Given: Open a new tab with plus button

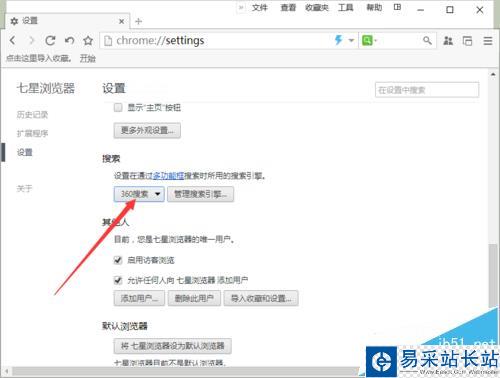Looking at the screenshot, I should 139,21.
